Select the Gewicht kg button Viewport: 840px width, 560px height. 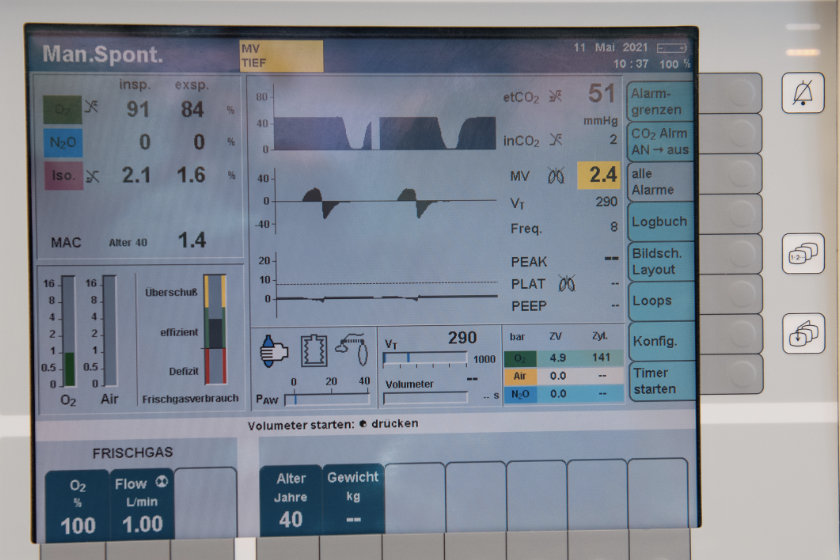[353, 499]
